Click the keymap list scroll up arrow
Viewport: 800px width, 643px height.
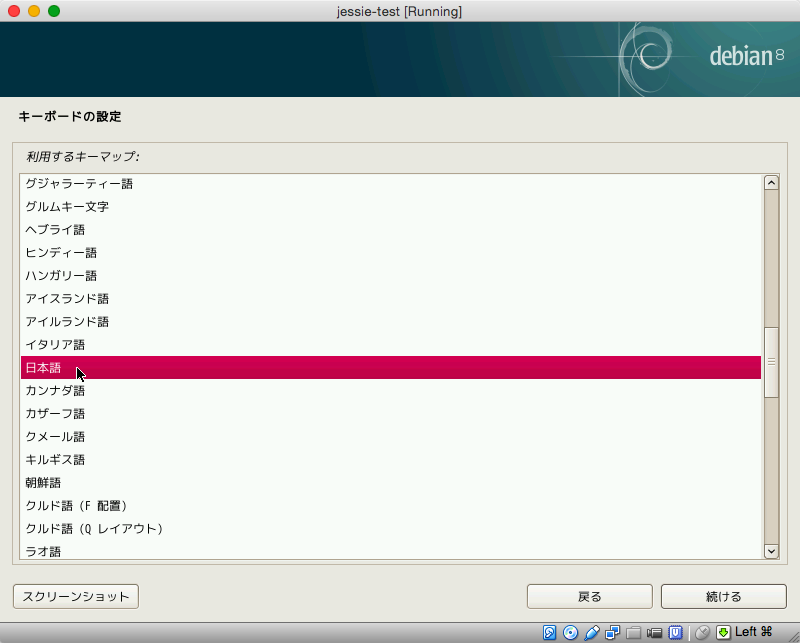[771, 183]
